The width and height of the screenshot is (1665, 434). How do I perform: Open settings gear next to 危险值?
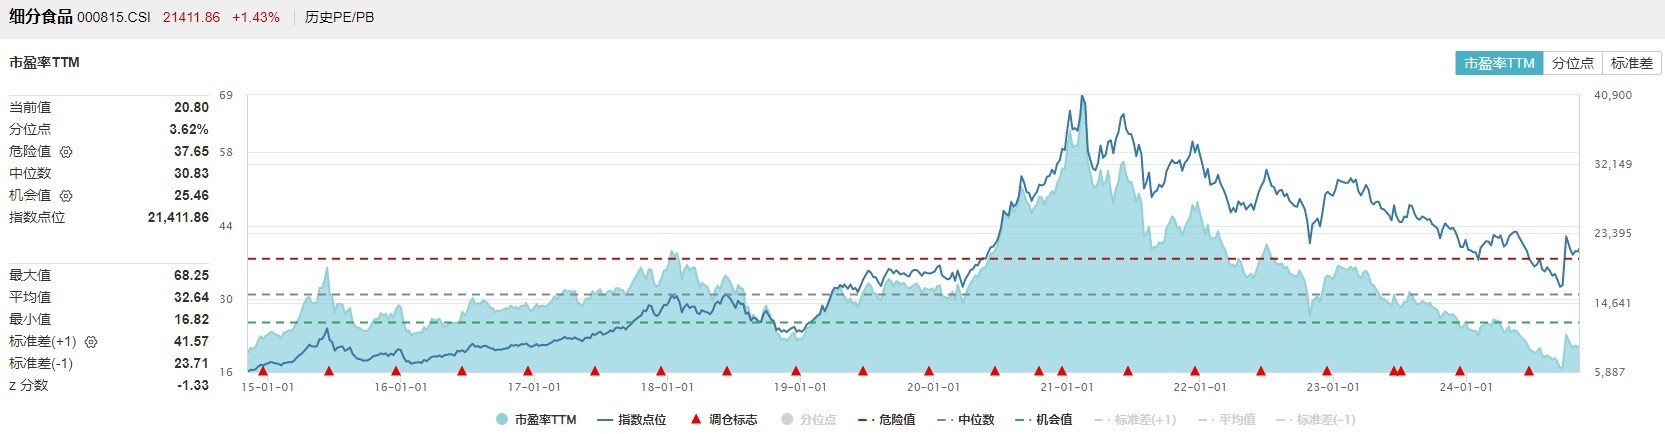[x=66, y=152]
